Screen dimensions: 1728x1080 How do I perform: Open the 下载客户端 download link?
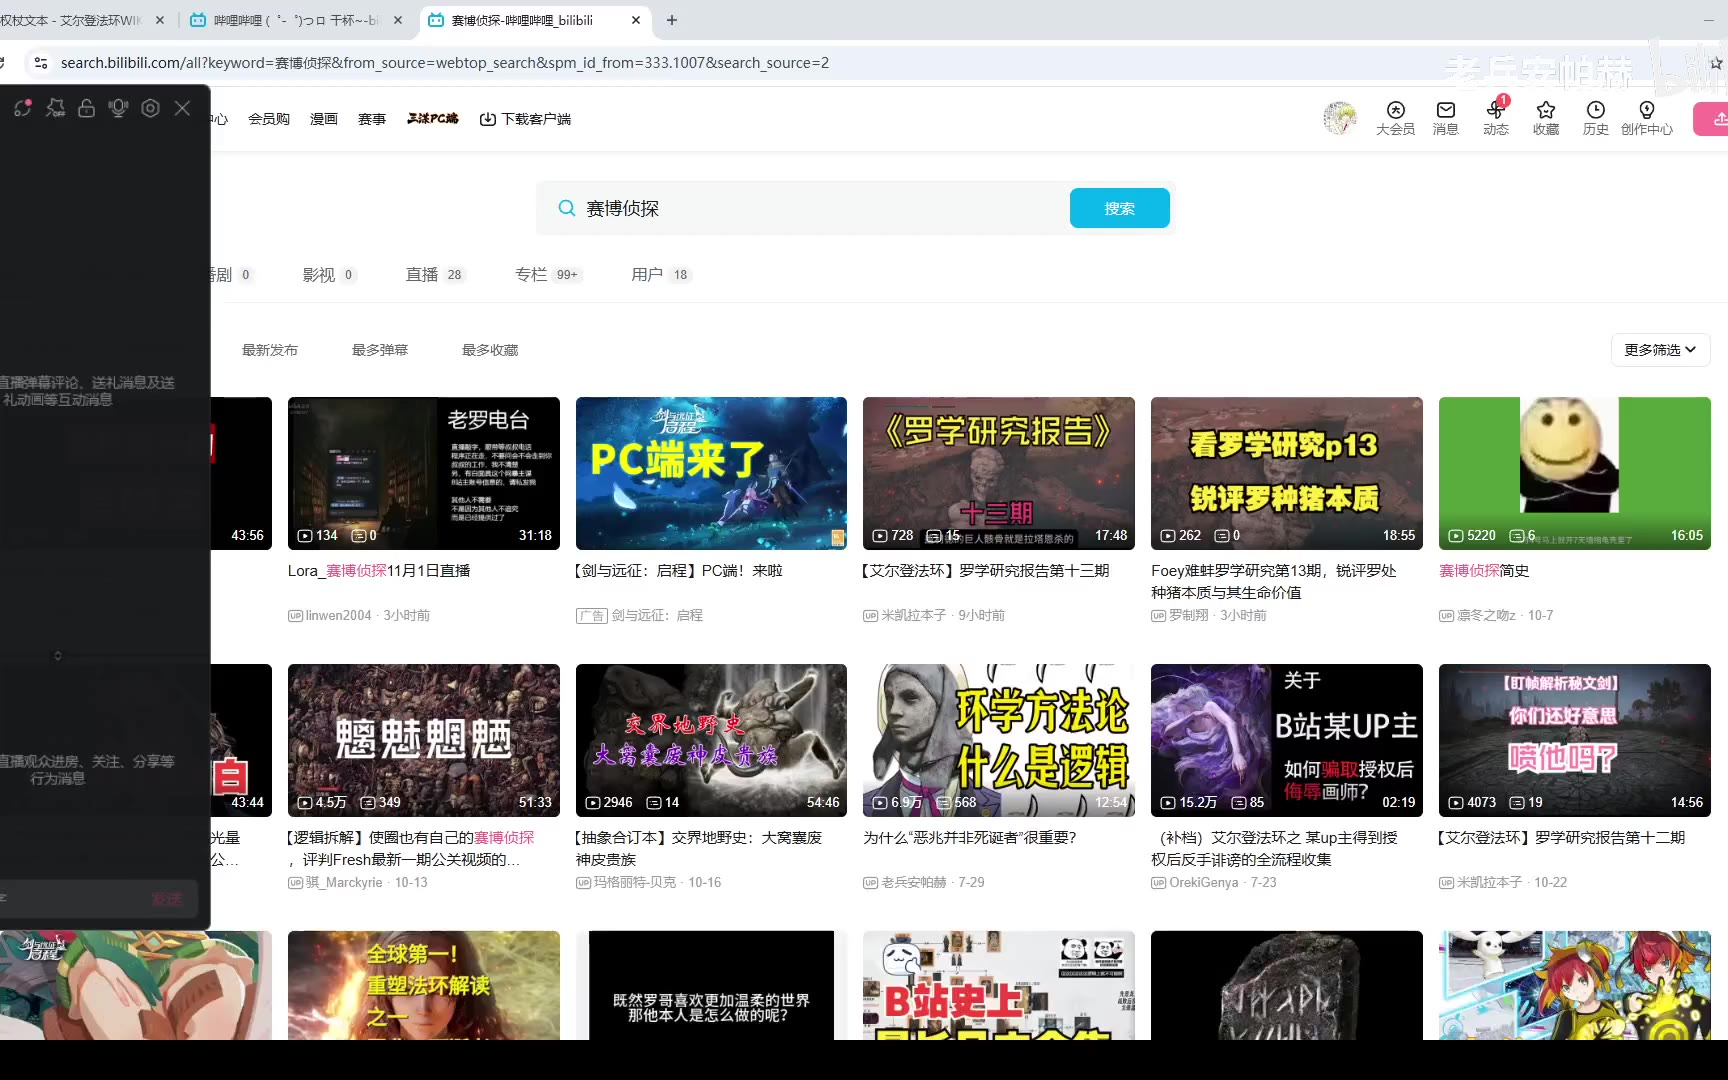pos(525,119)
